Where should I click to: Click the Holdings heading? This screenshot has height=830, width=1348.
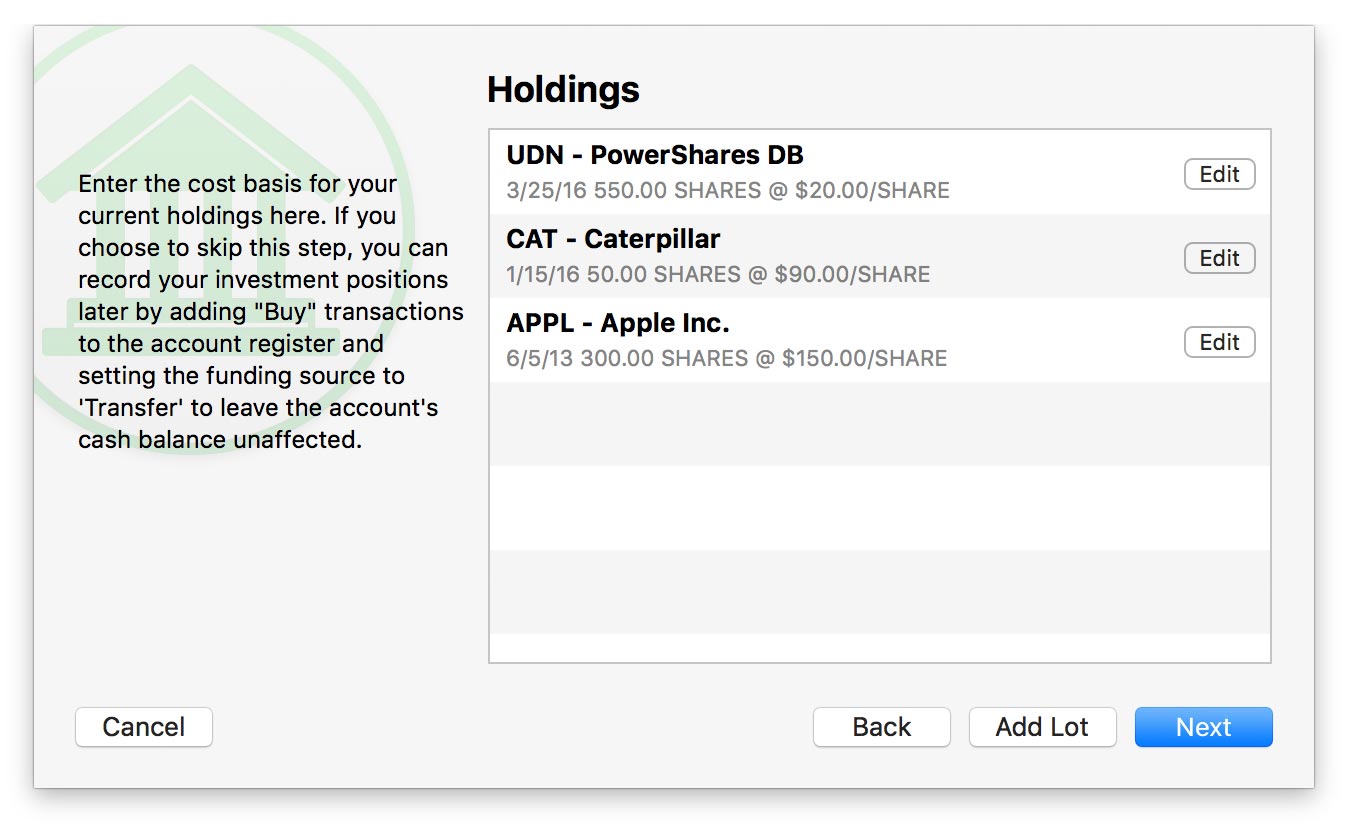(x=563, y=90)
